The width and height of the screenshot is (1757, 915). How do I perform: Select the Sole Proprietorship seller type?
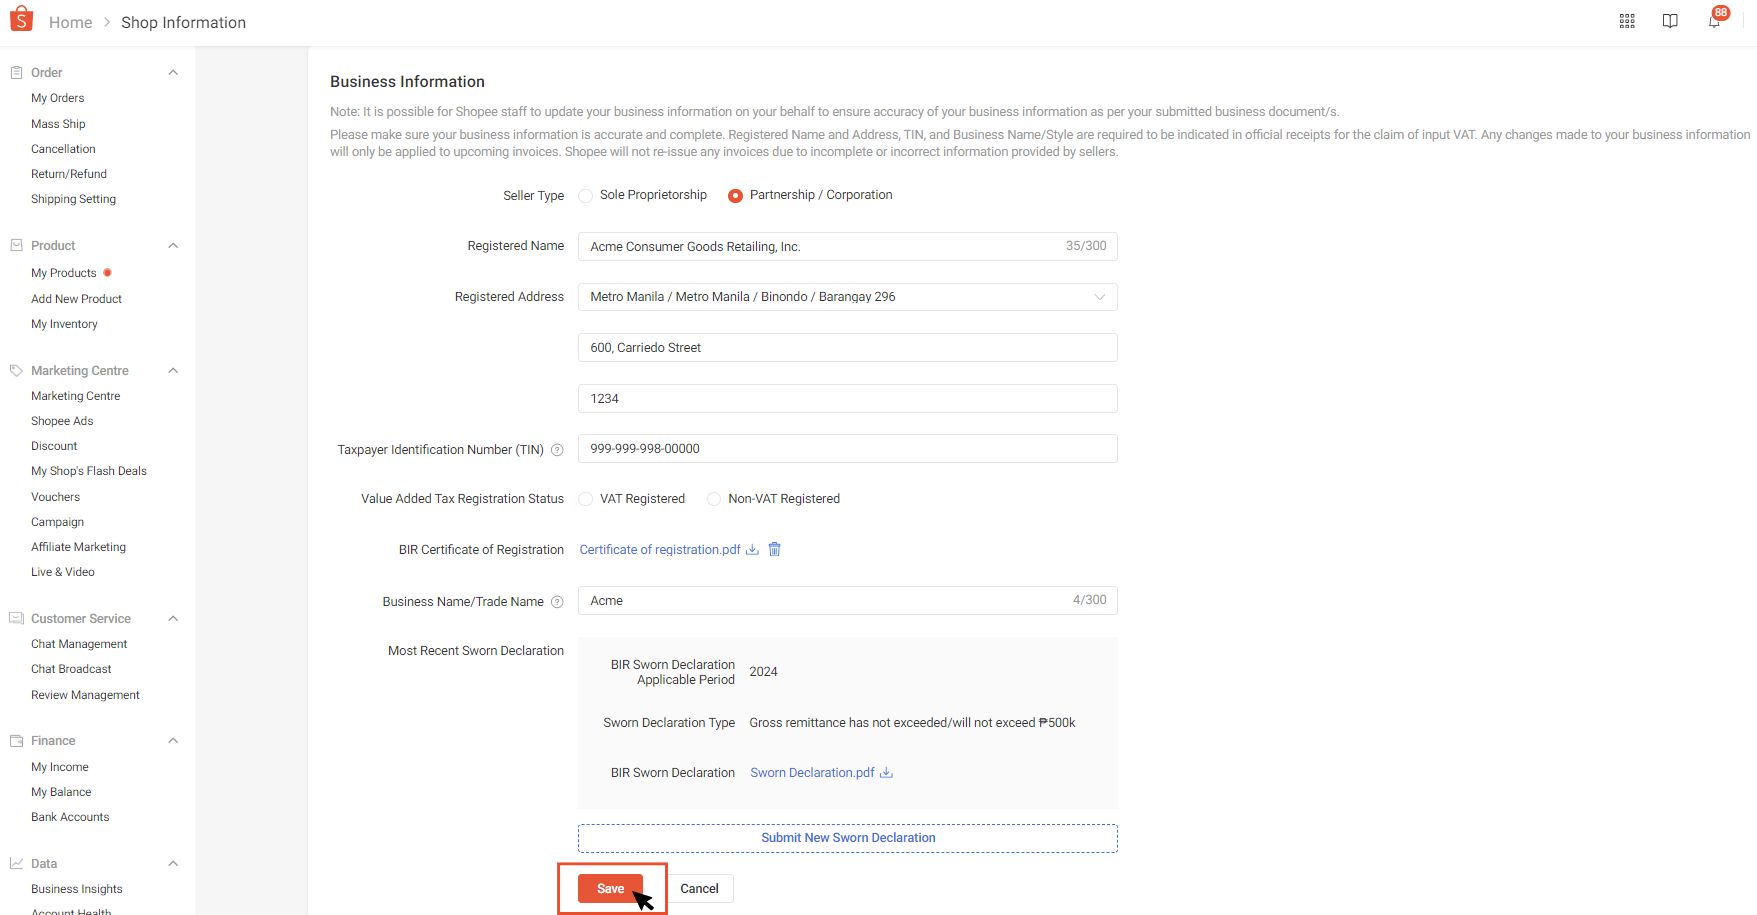pyautogui.click(x=585, y=195)
